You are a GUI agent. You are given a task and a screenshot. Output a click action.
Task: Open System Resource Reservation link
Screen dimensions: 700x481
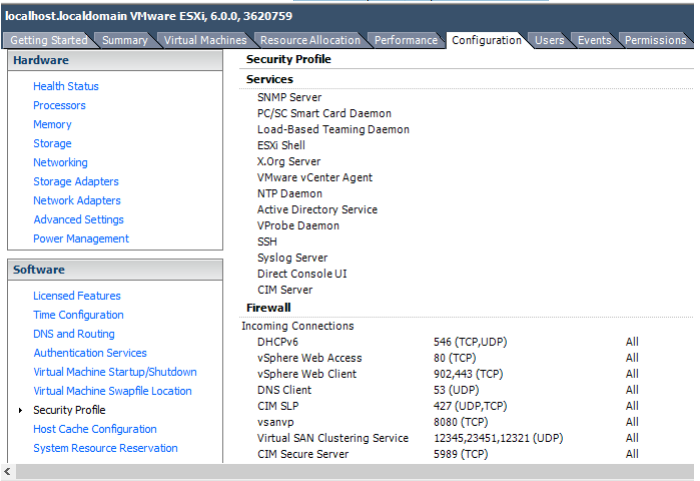(x=105, y=448)
